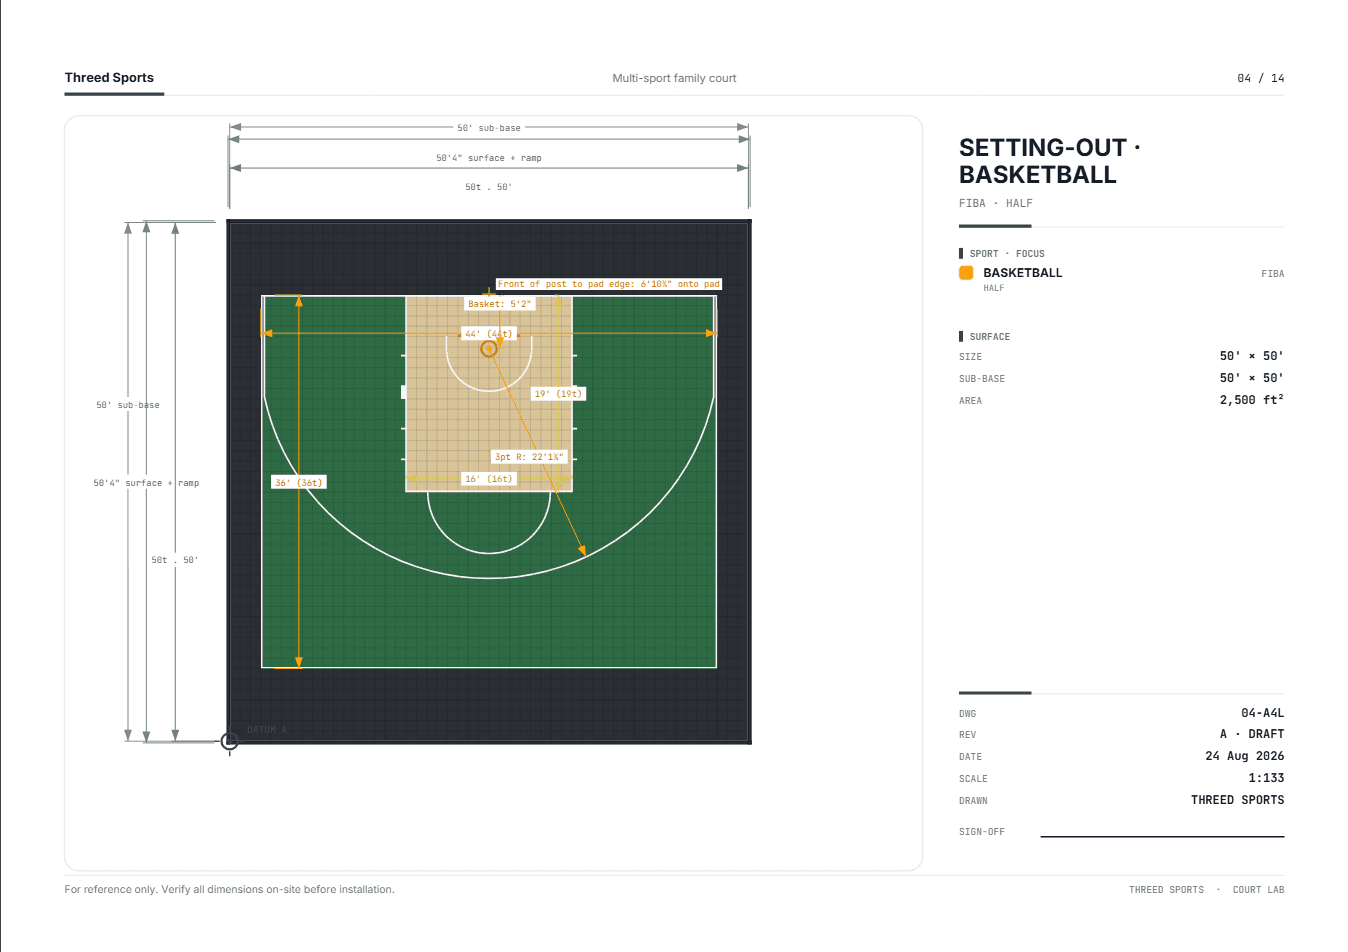Click the 'DRAWN' title block label

coord(973,801)
